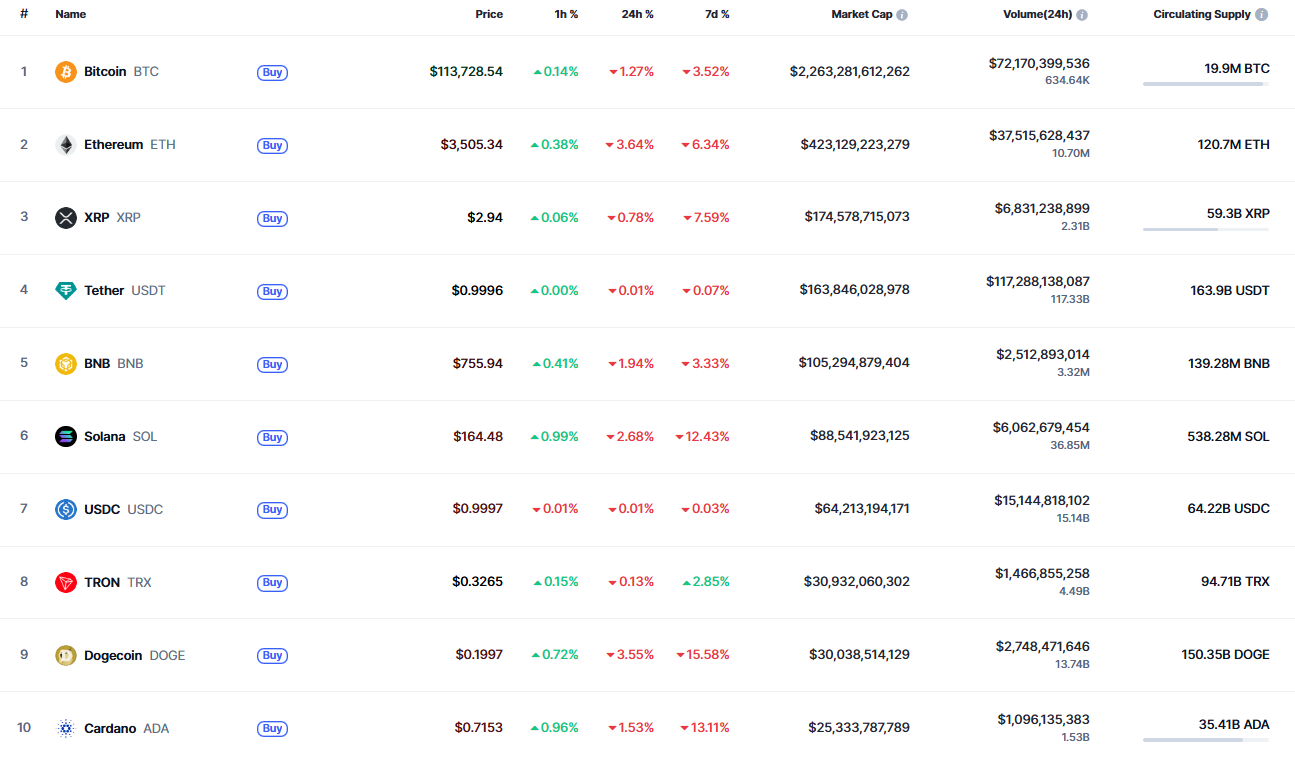The height and width of the screenshot is (763, 1295).
Task: Click the Circulating Supply info icon
Action: click(x=1262, y=15)
